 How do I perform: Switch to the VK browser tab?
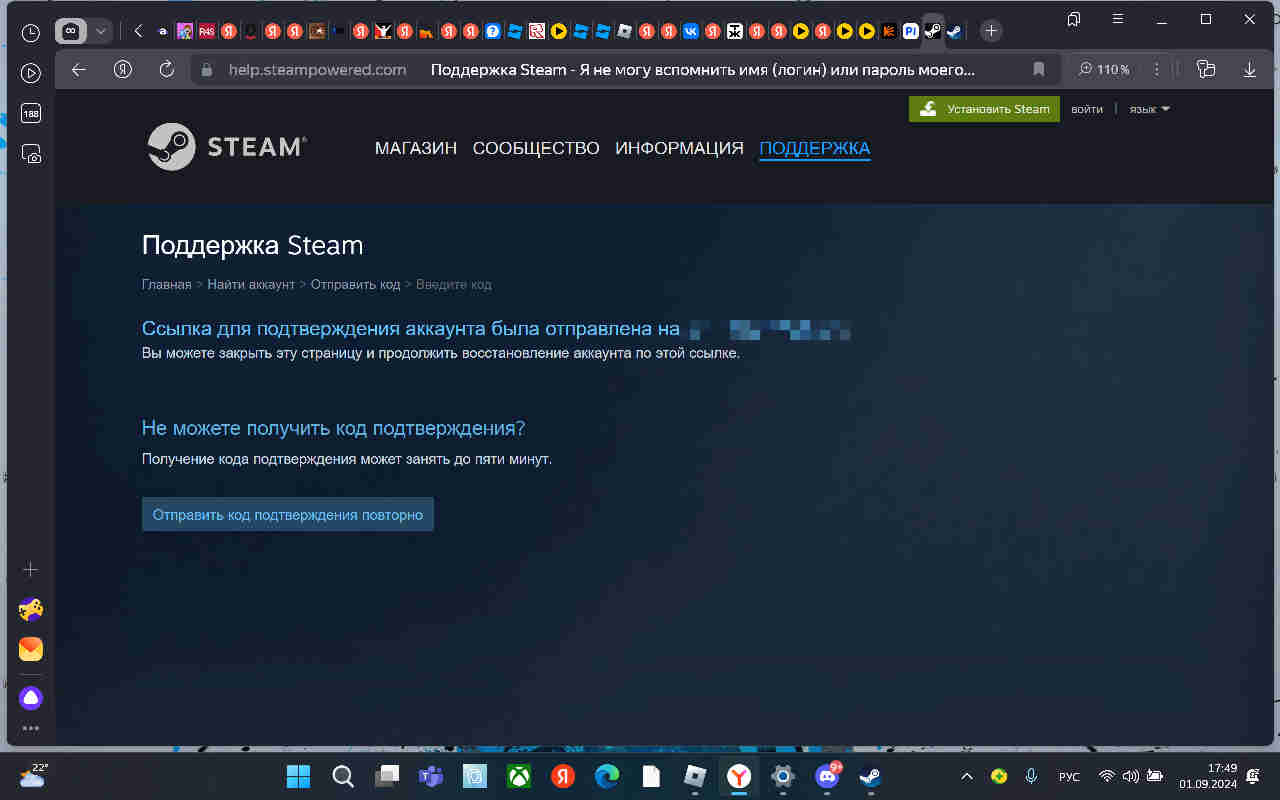(690, 31)
